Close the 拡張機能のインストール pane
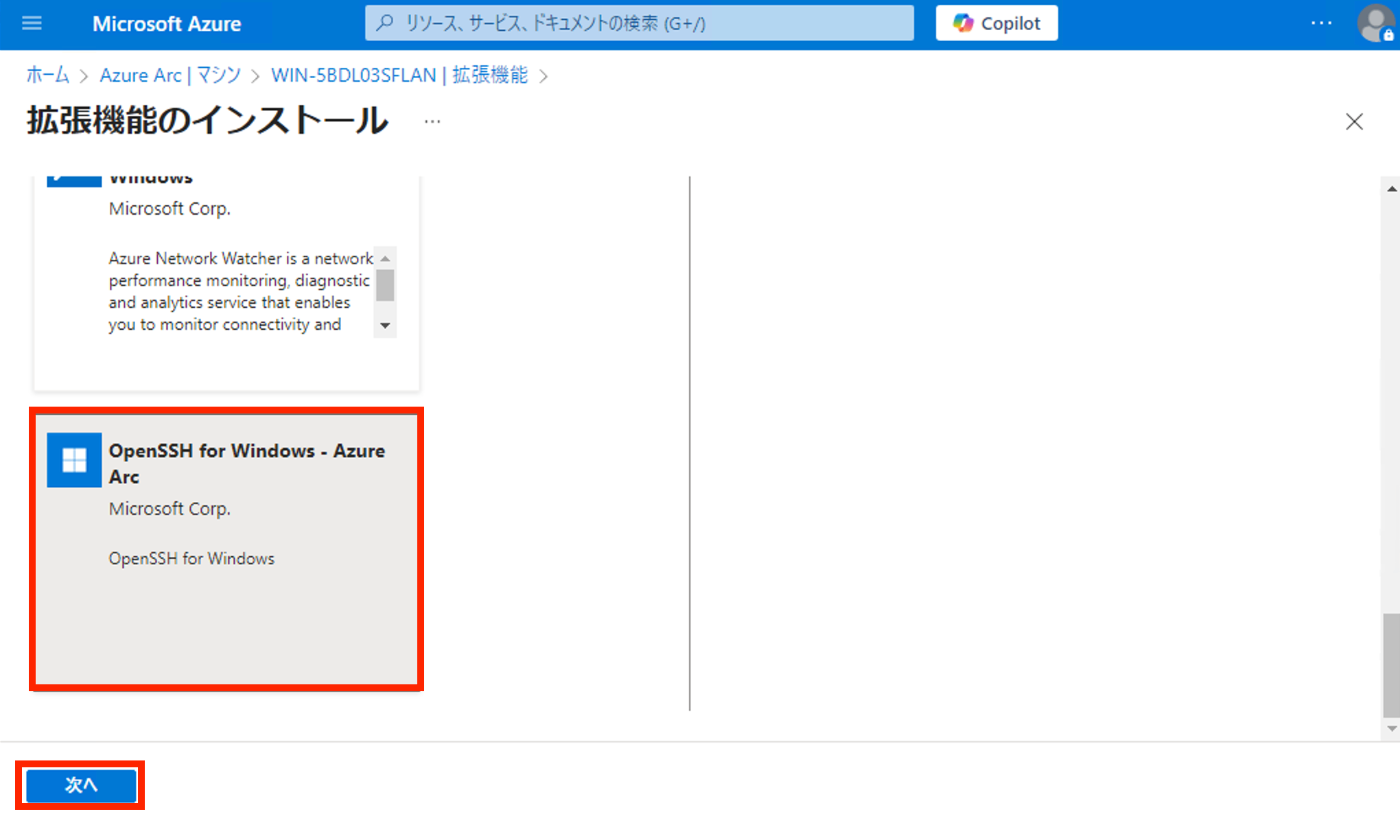The height and width of the screenshot is (816, 1400). coord(1354,122)
